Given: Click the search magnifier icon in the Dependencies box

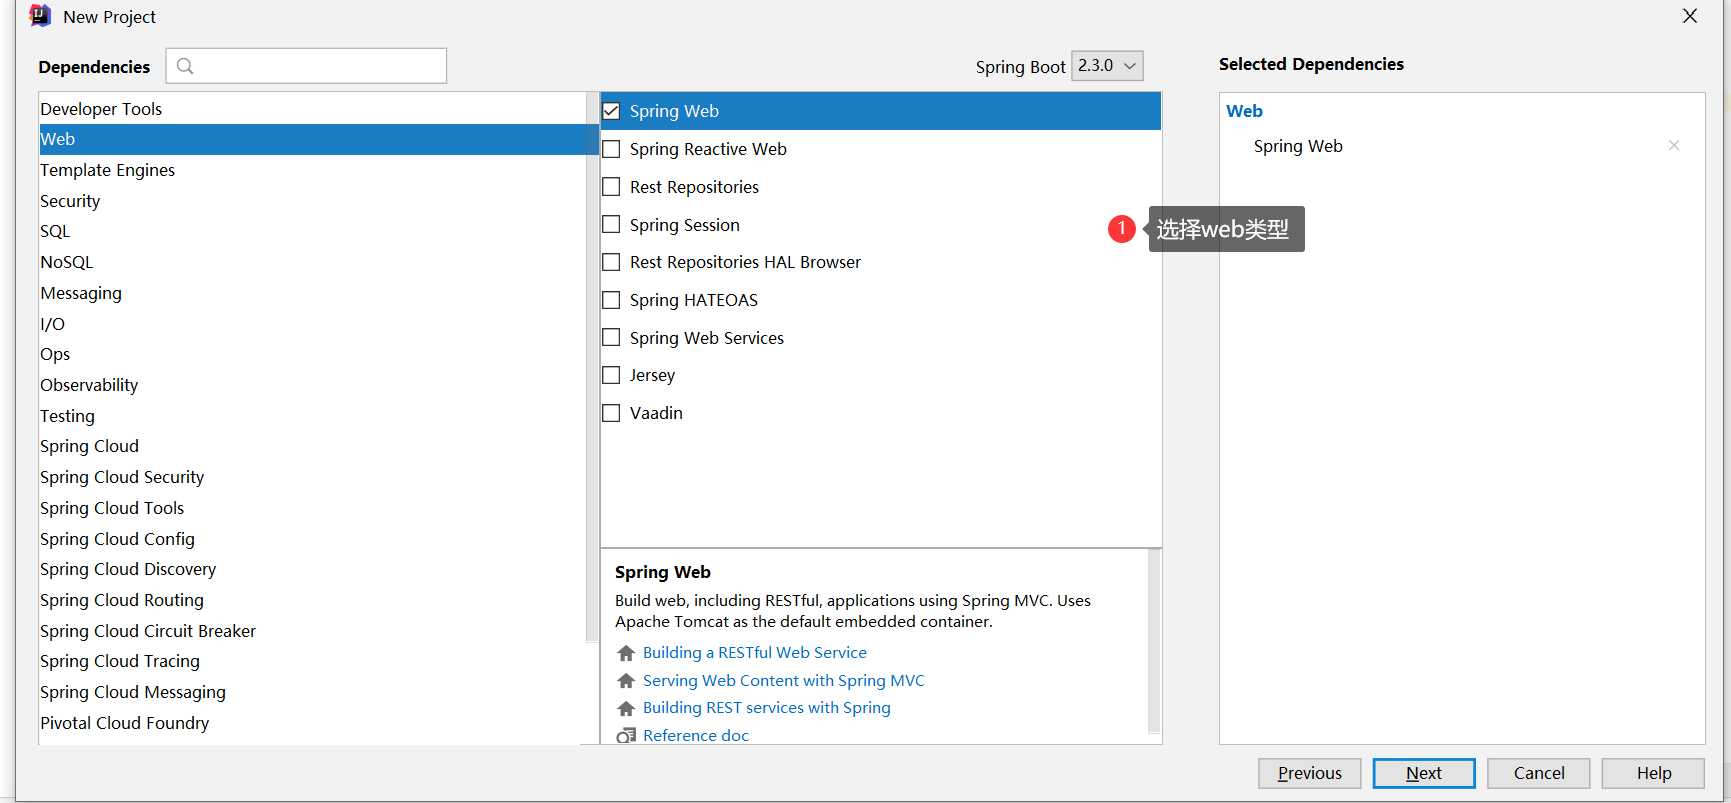Looking at the screenshot, I should tap(185, 66).
